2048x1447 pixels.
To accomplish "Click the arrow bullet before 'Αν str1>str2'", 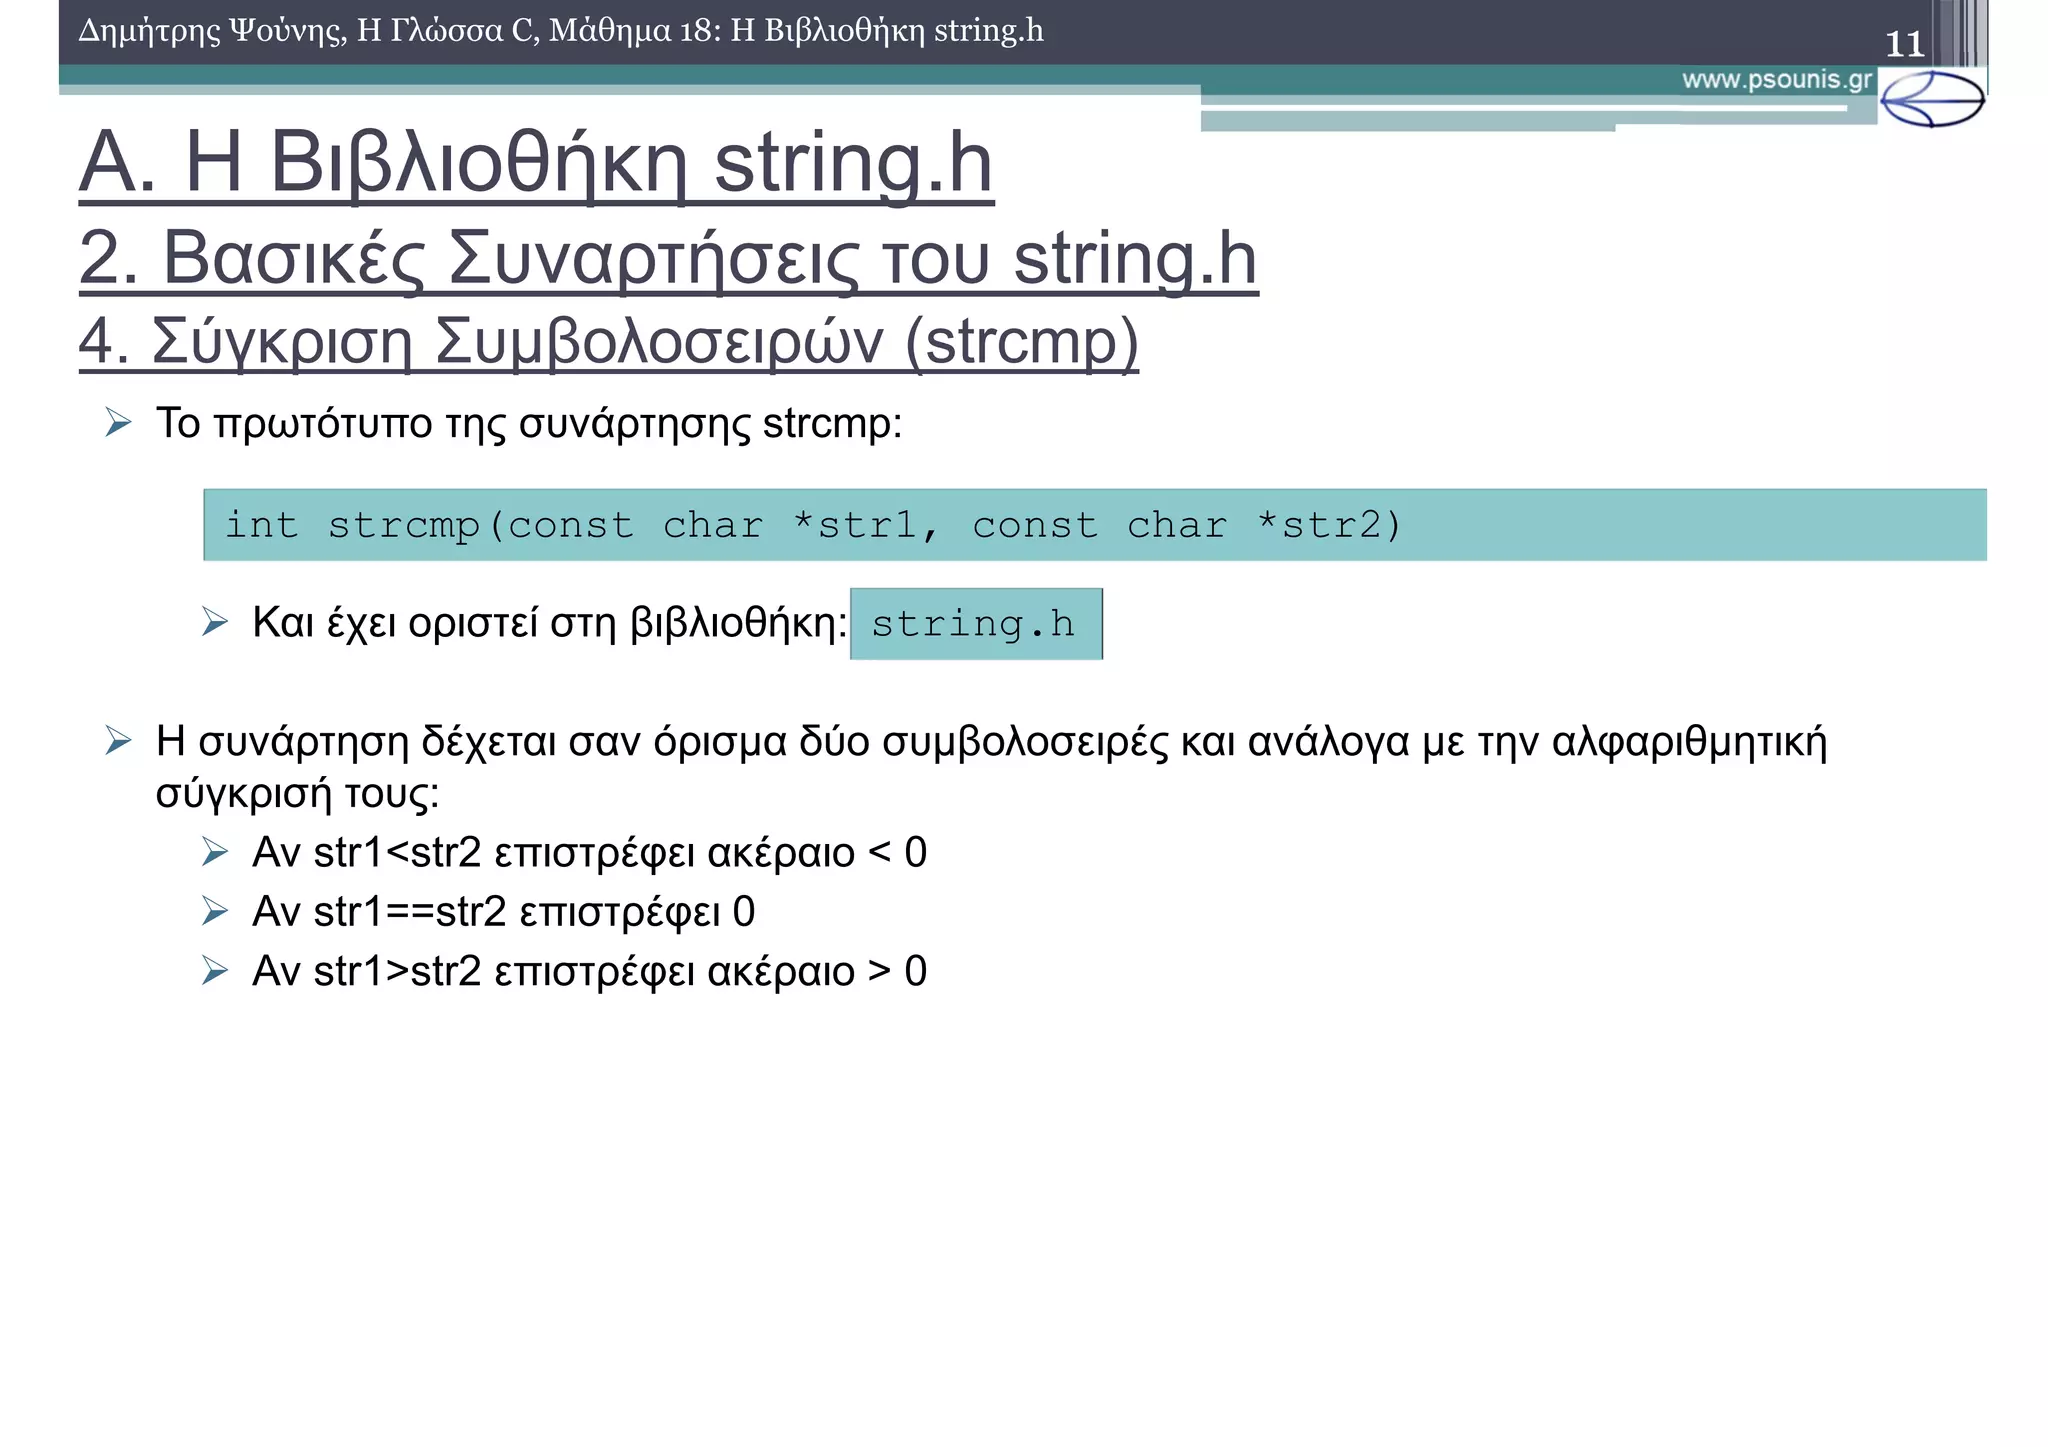I will click(215, 970).
